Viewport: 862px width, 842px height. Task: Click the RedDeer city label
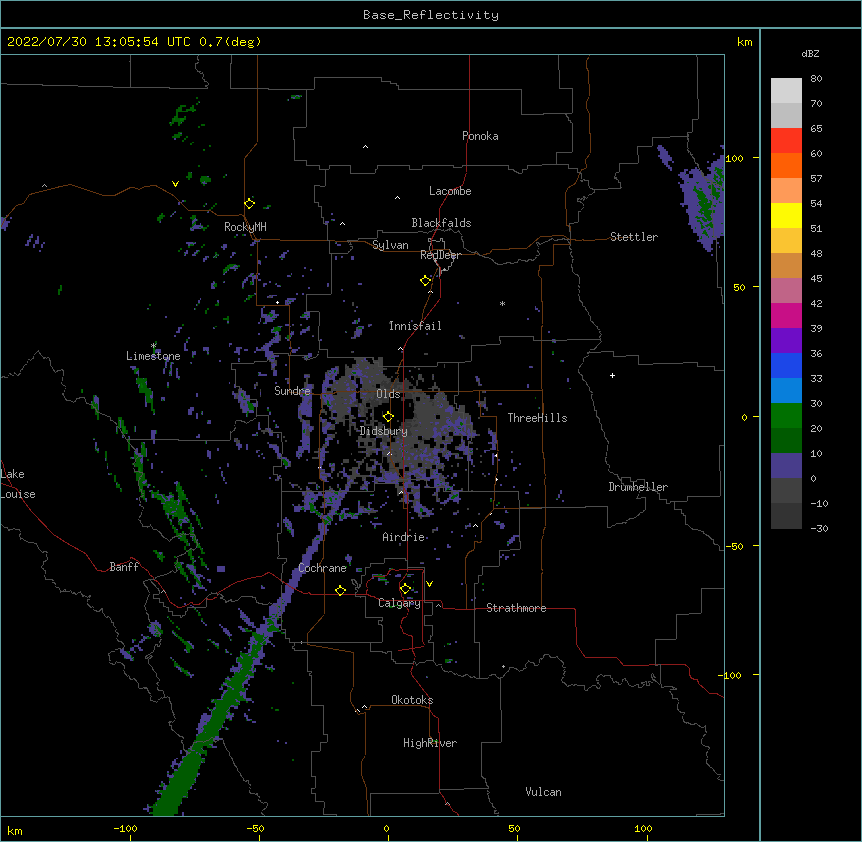[440, 255]
